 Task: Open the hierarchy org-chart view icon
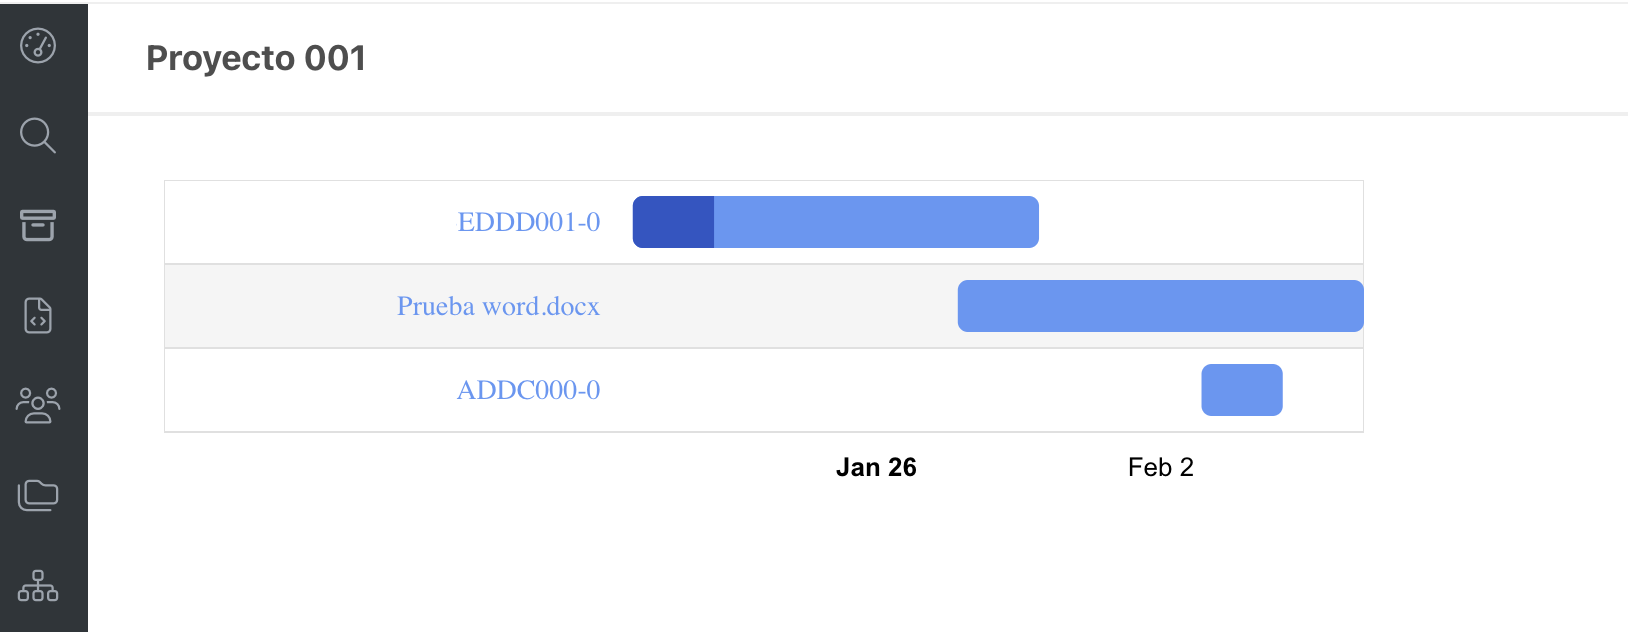coord(38,586)
